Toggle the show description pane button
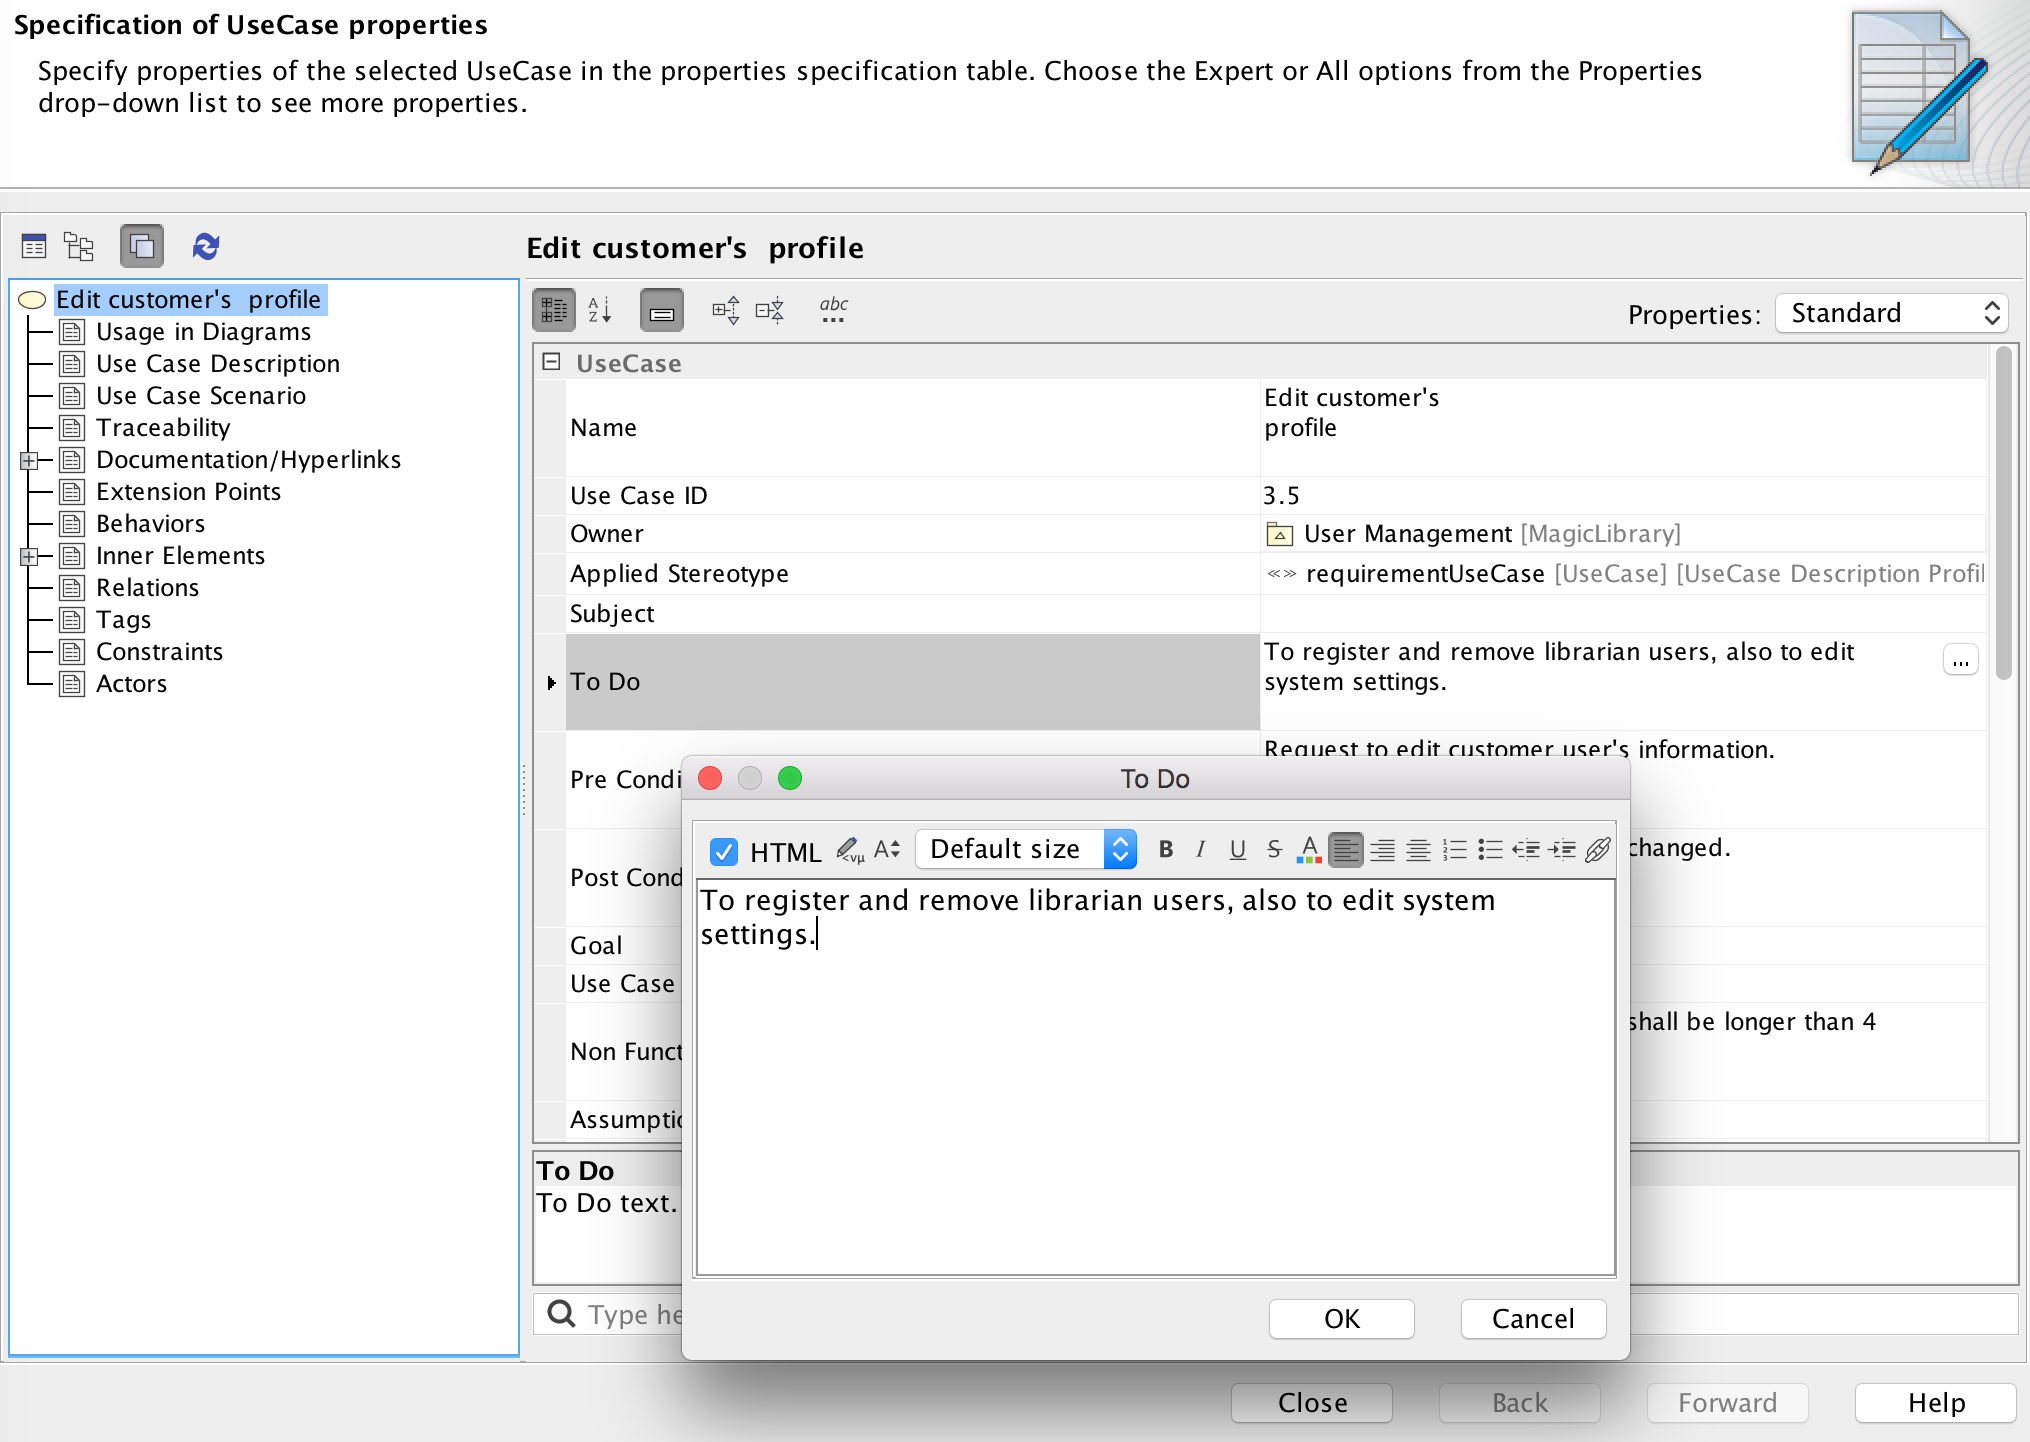The image size is (2030, 1442). click(x=661, y=310)
